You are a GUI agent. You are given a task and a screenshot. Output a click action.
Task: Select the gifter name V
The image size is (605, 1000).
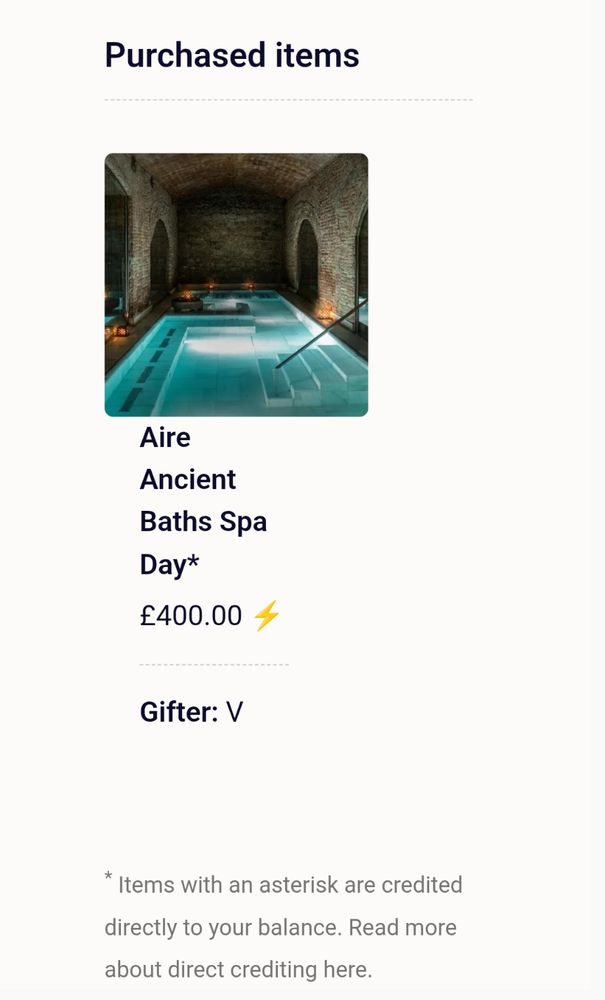235,712
